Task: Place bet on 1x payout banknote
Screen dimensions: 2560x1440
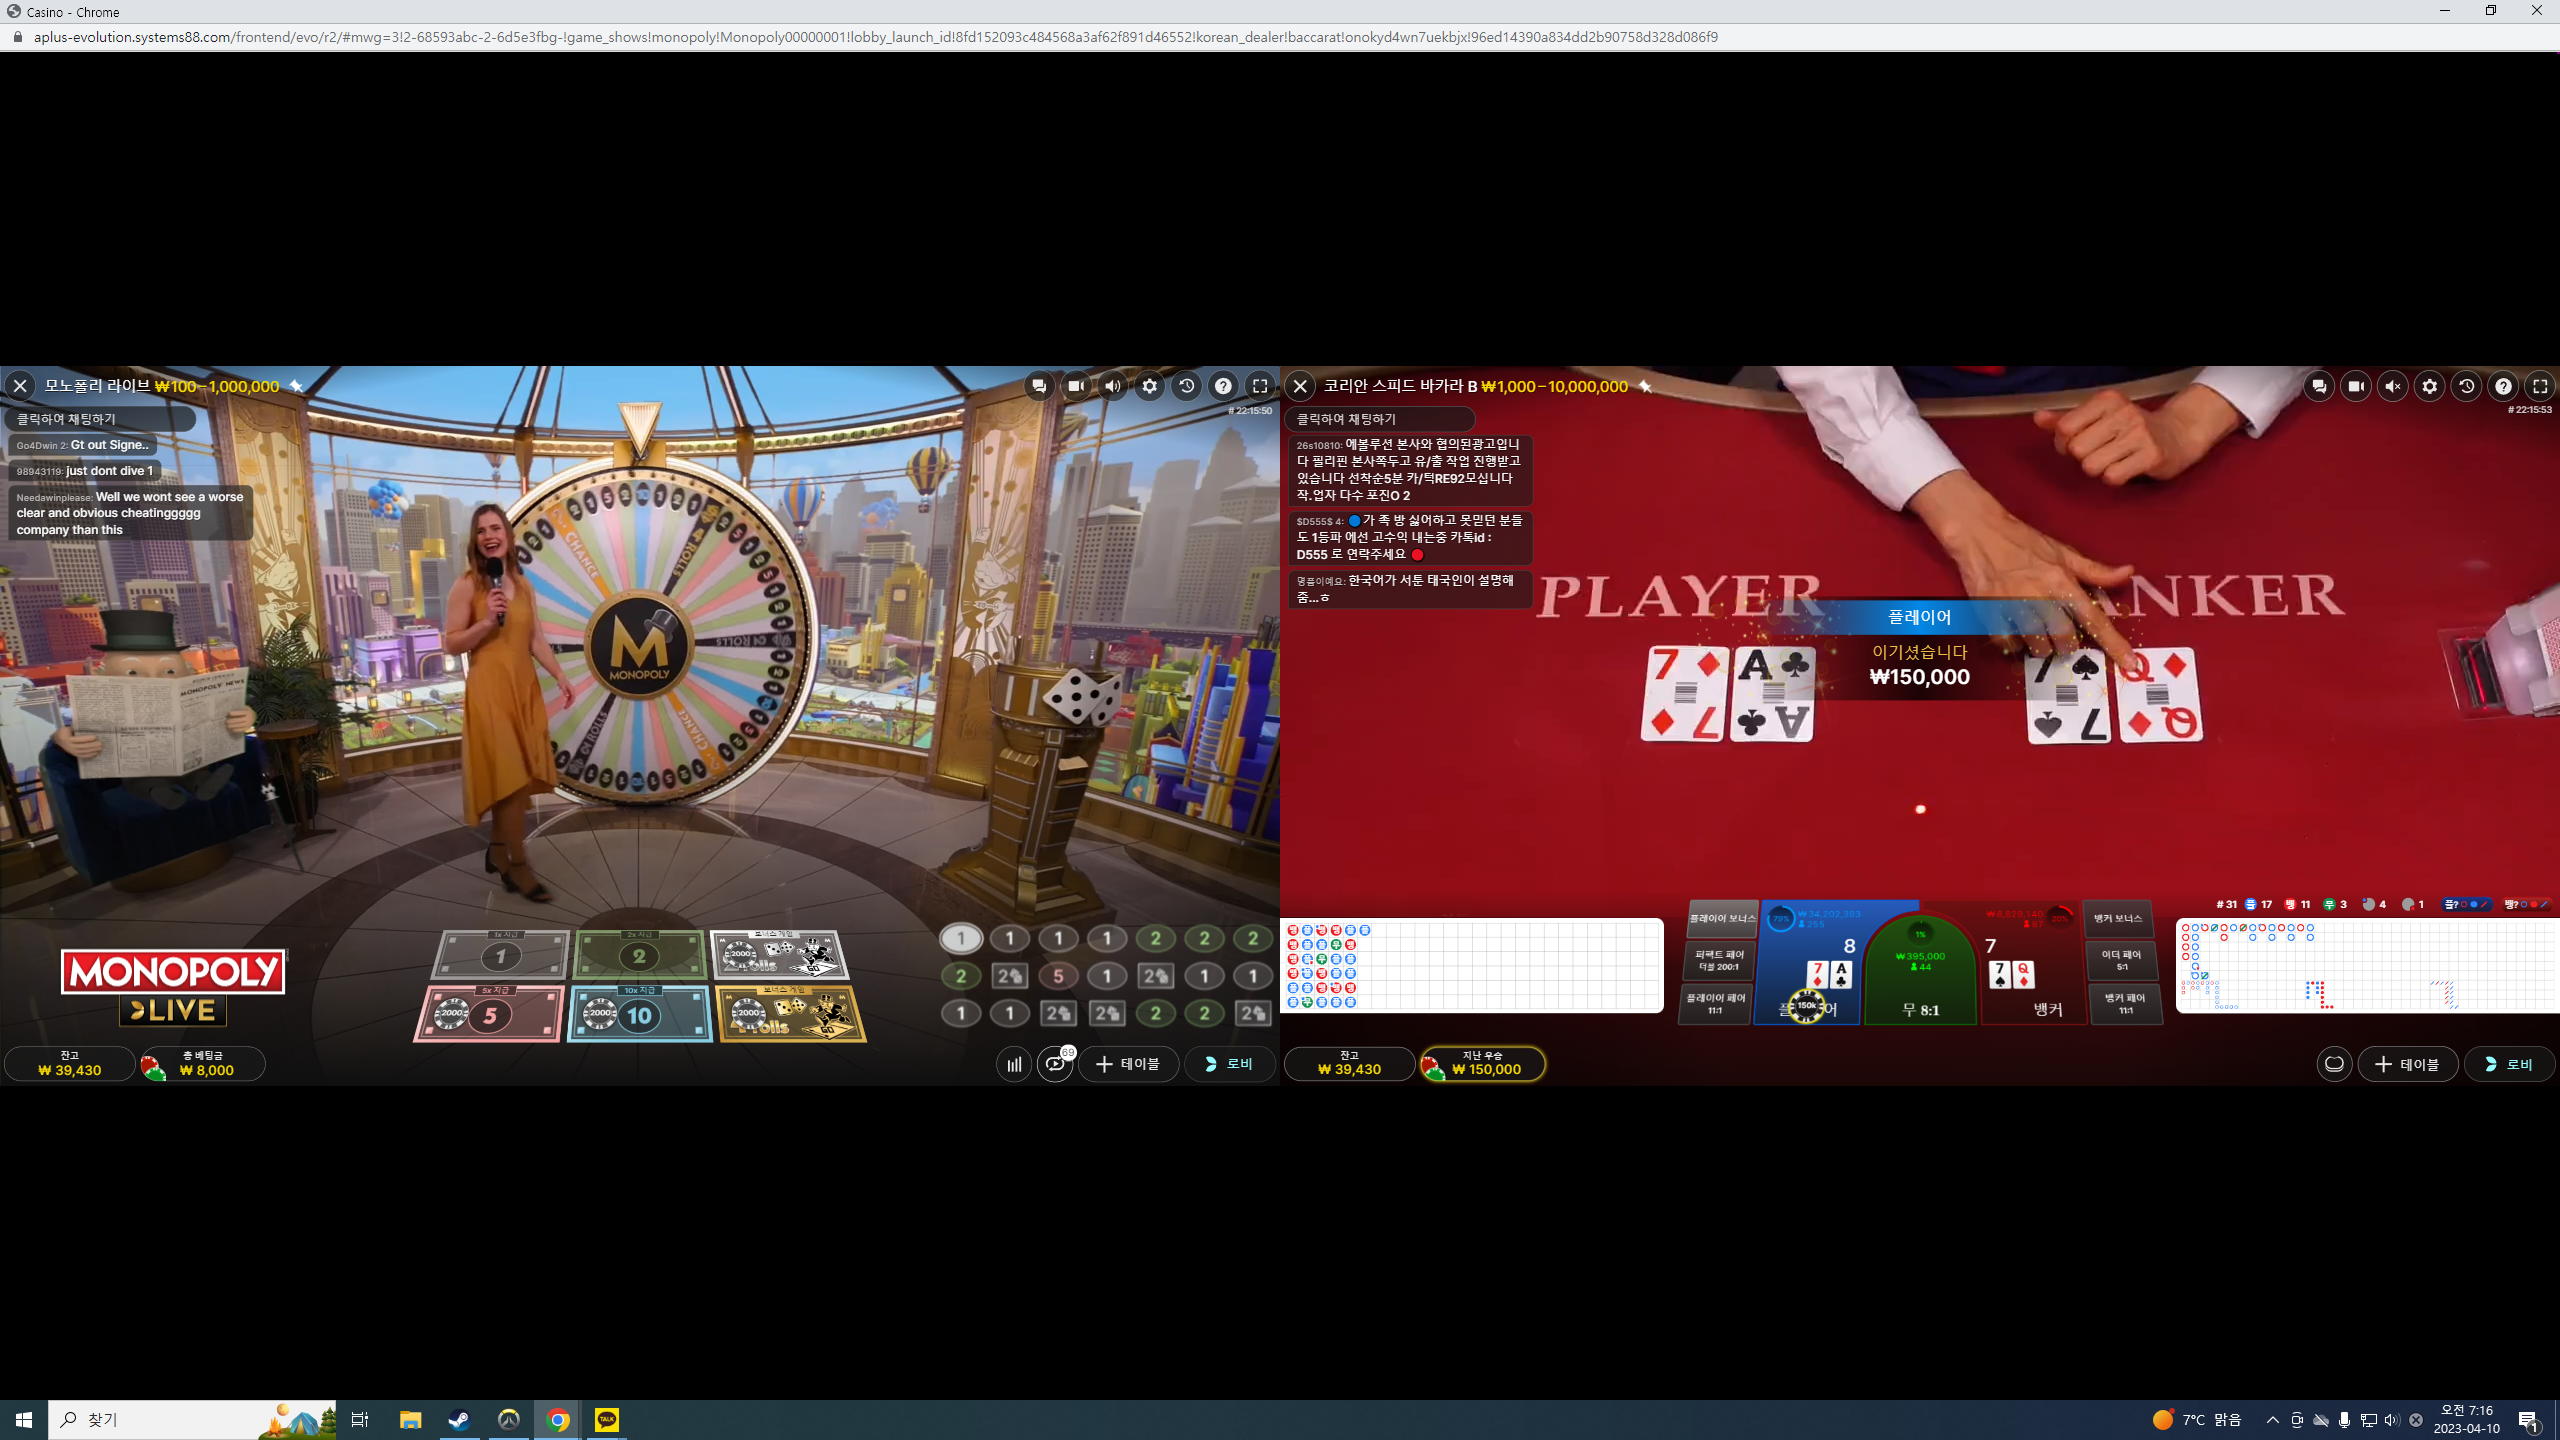Action: pyautogui.click(x=501, y=955)
